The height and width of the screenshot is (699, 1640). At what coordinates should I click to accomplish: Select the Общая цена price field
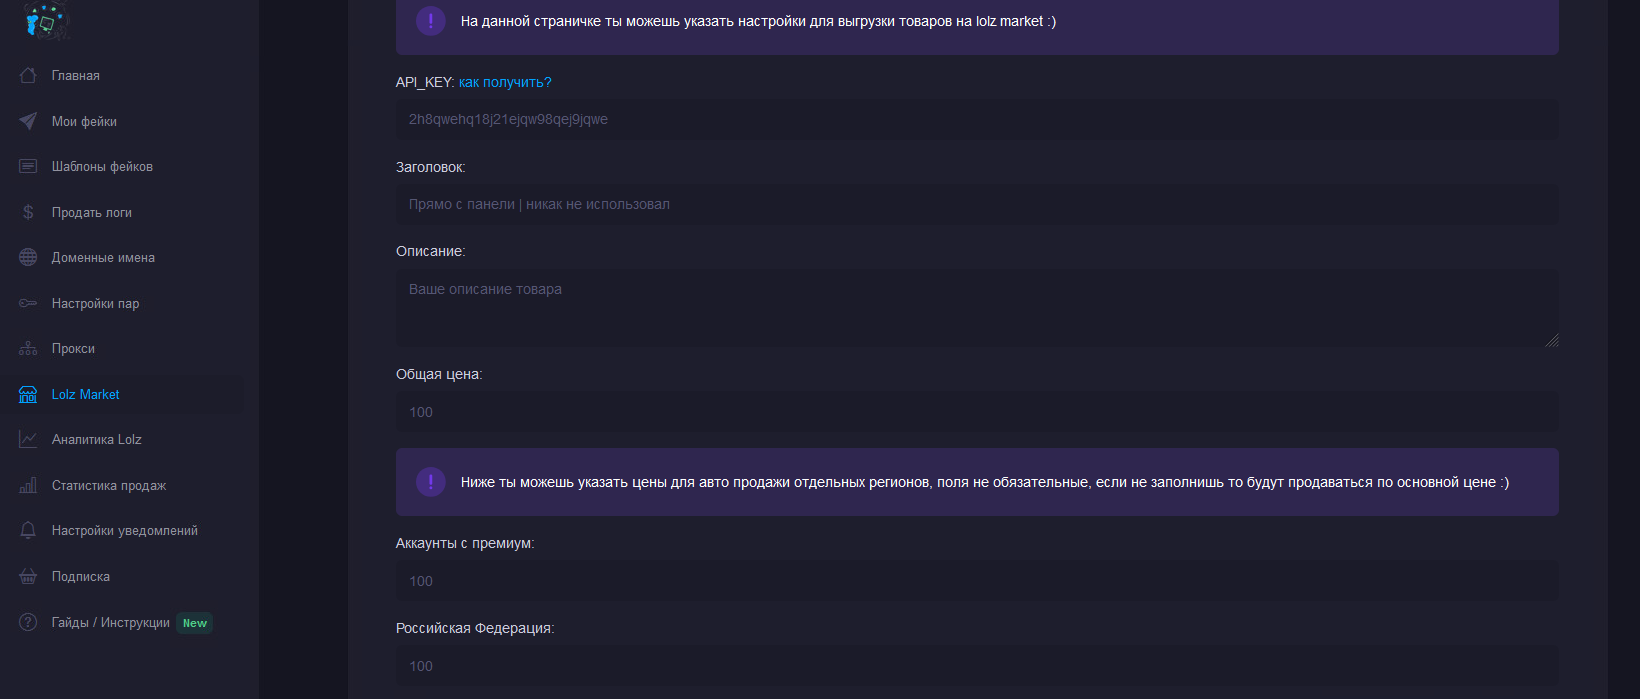point(976,412)
